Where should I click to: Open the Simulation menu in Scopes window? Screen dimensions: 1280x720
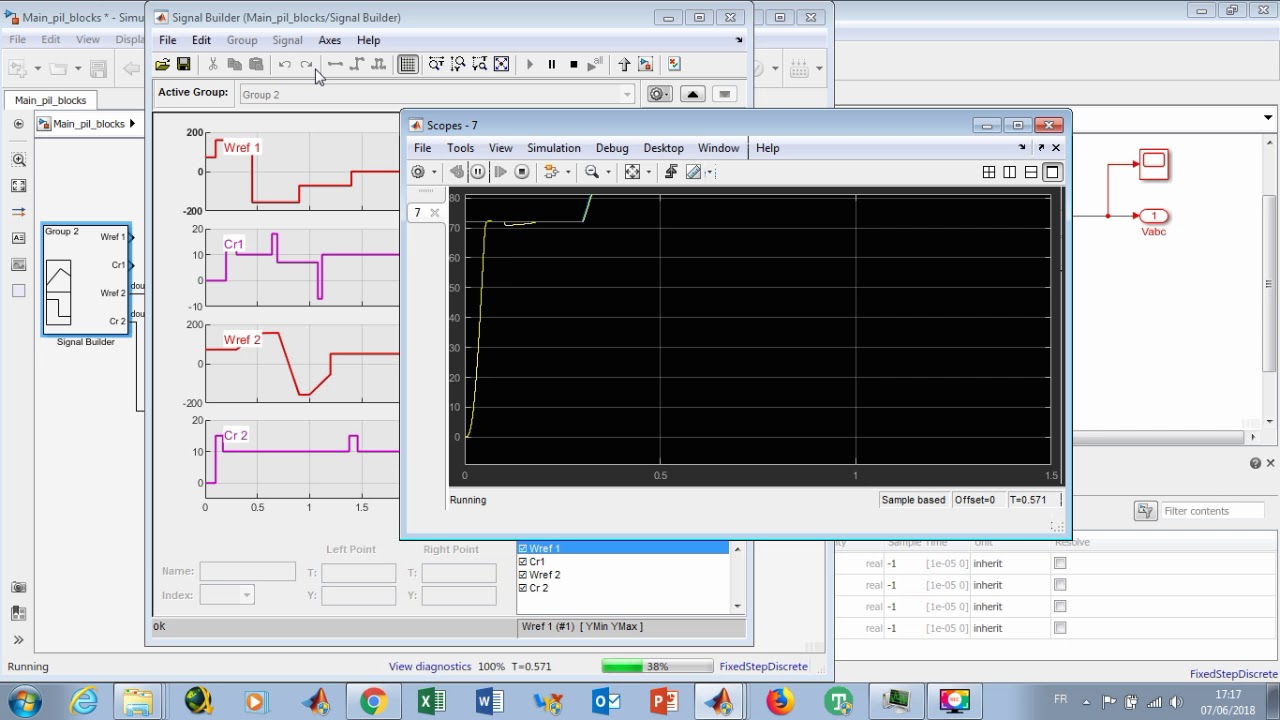(554, 148)
